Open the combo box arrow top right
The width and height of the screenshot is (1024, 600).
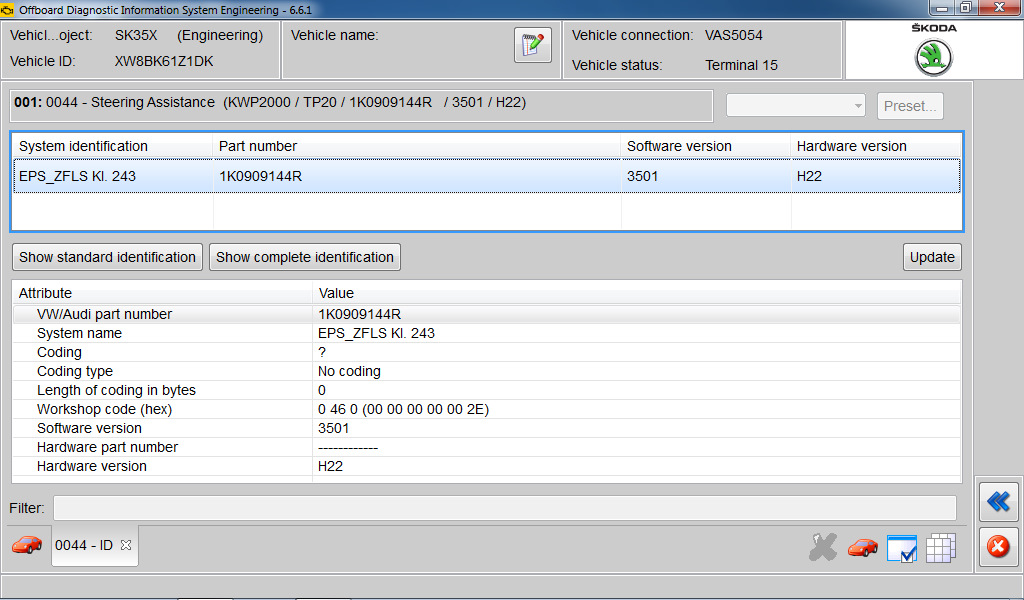click(858, 105)
